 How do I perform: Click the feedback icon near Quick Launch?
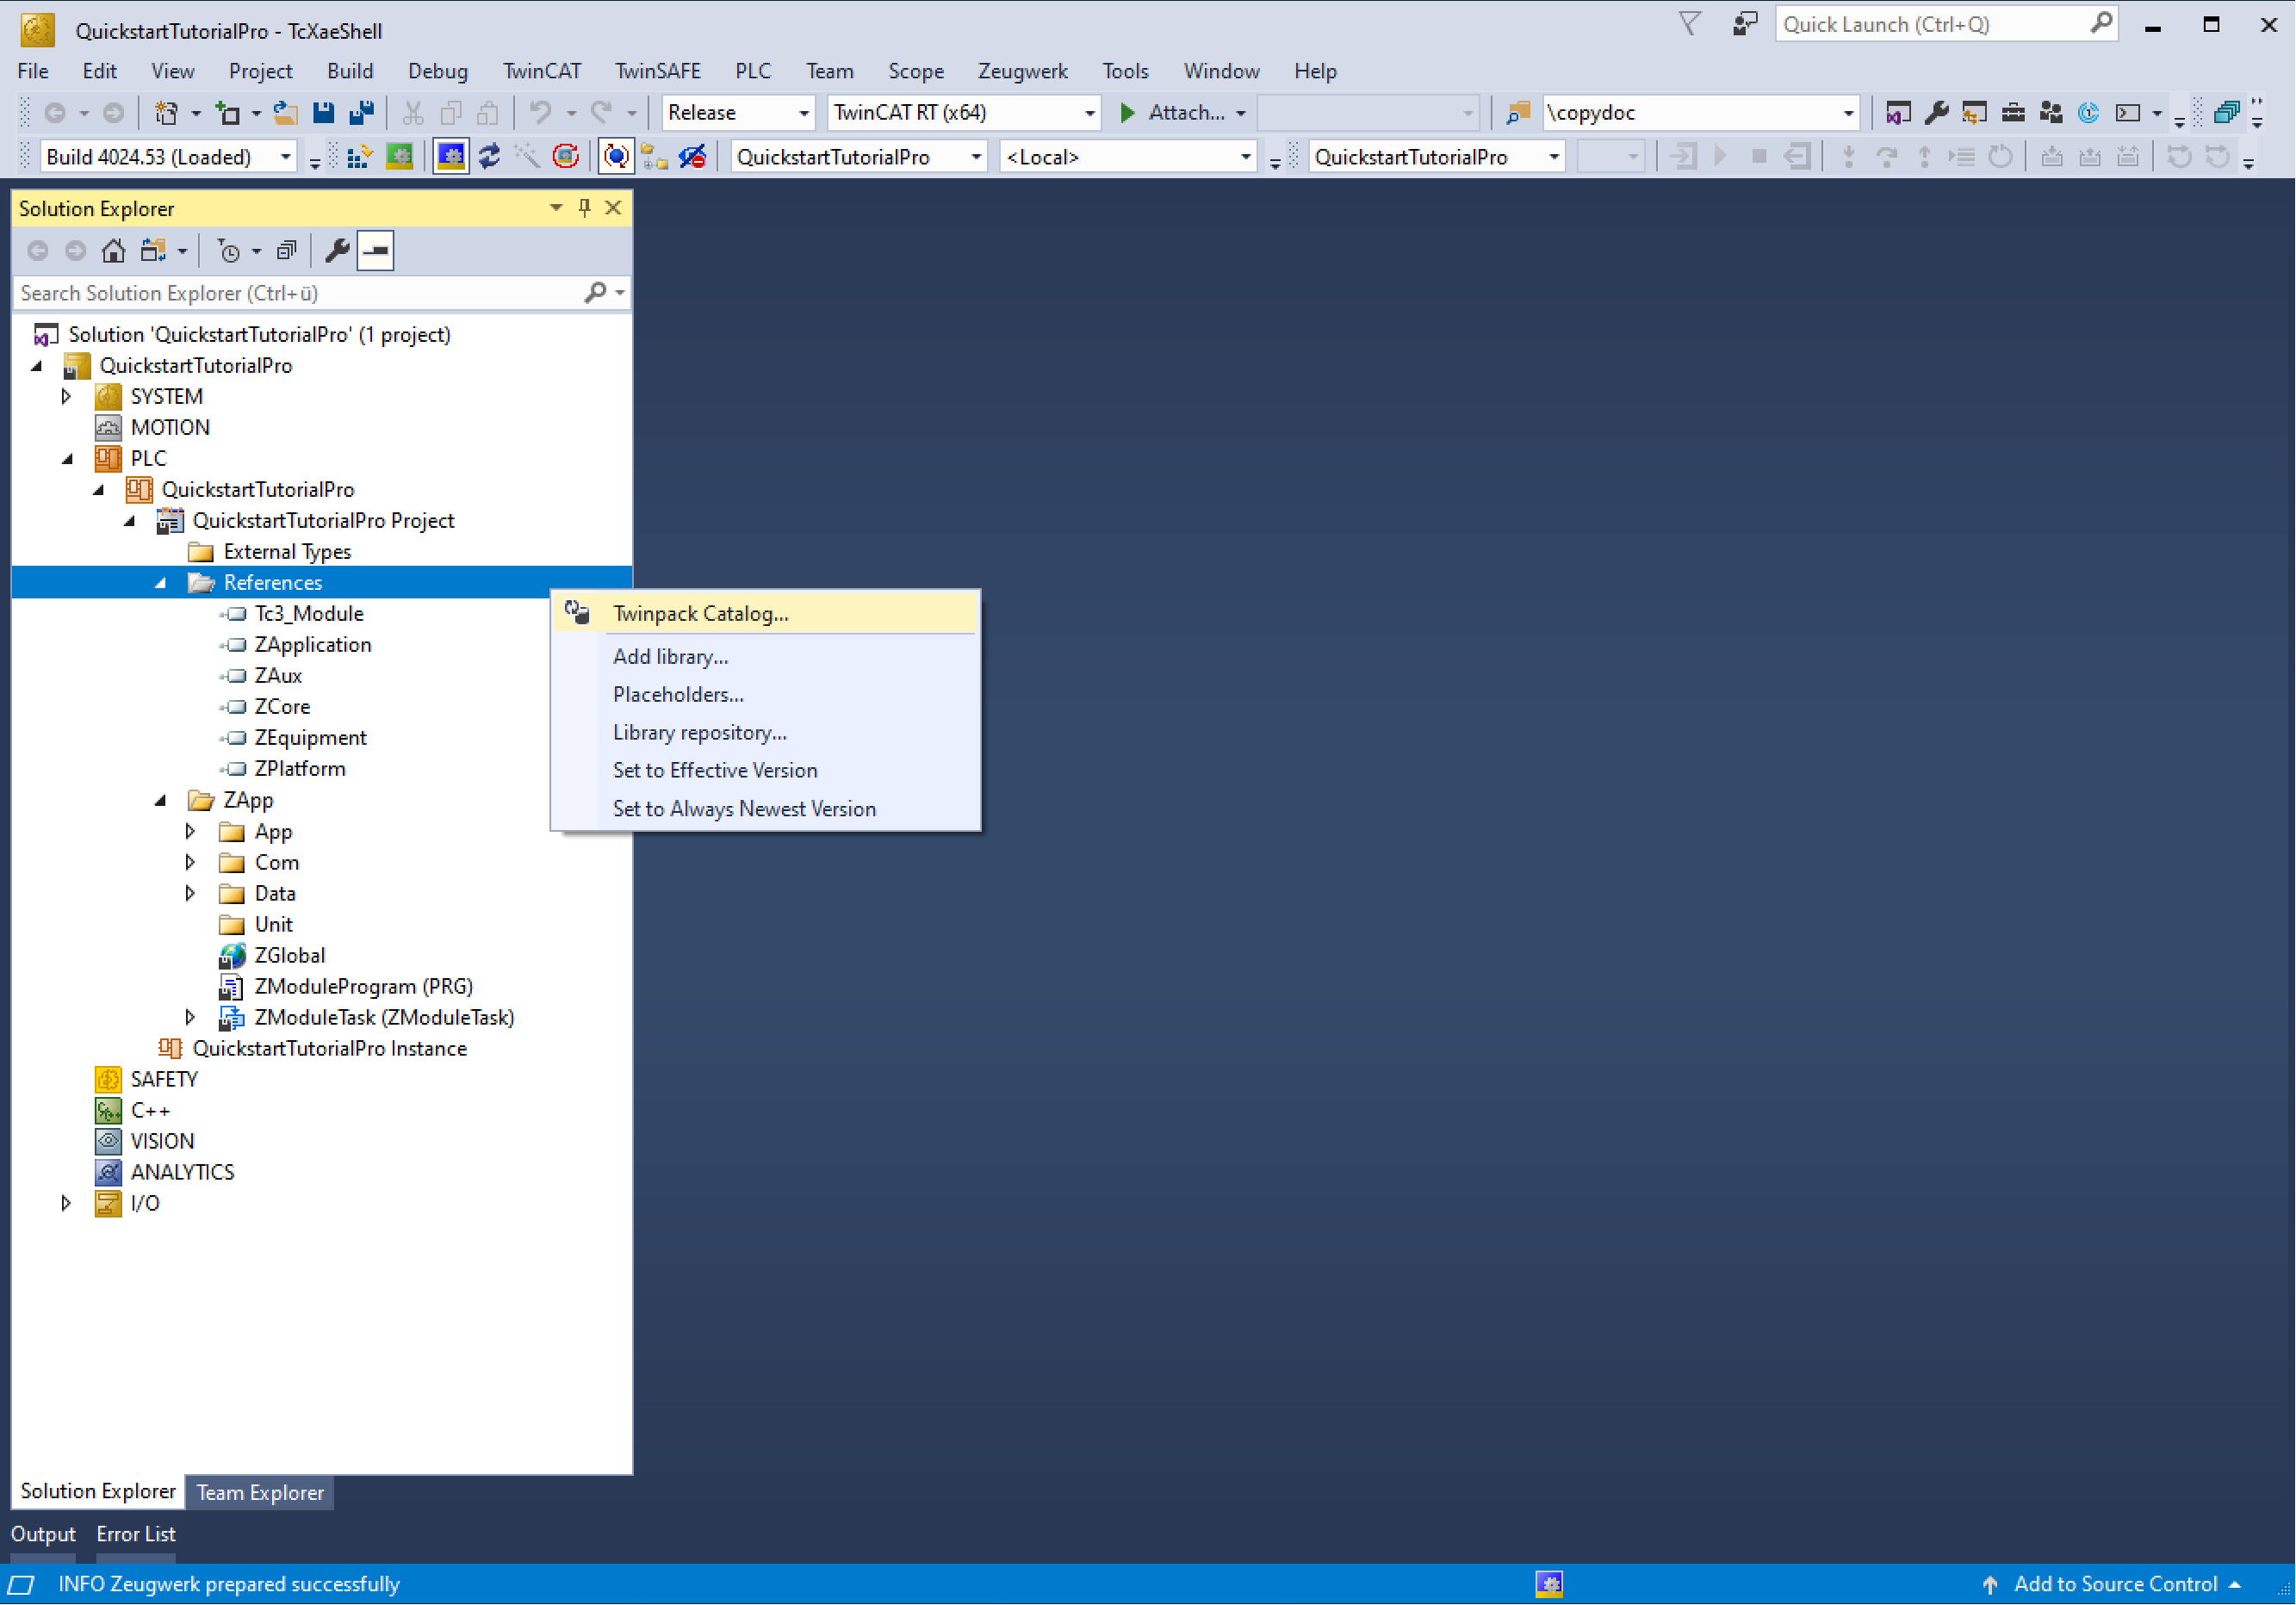1745,24
